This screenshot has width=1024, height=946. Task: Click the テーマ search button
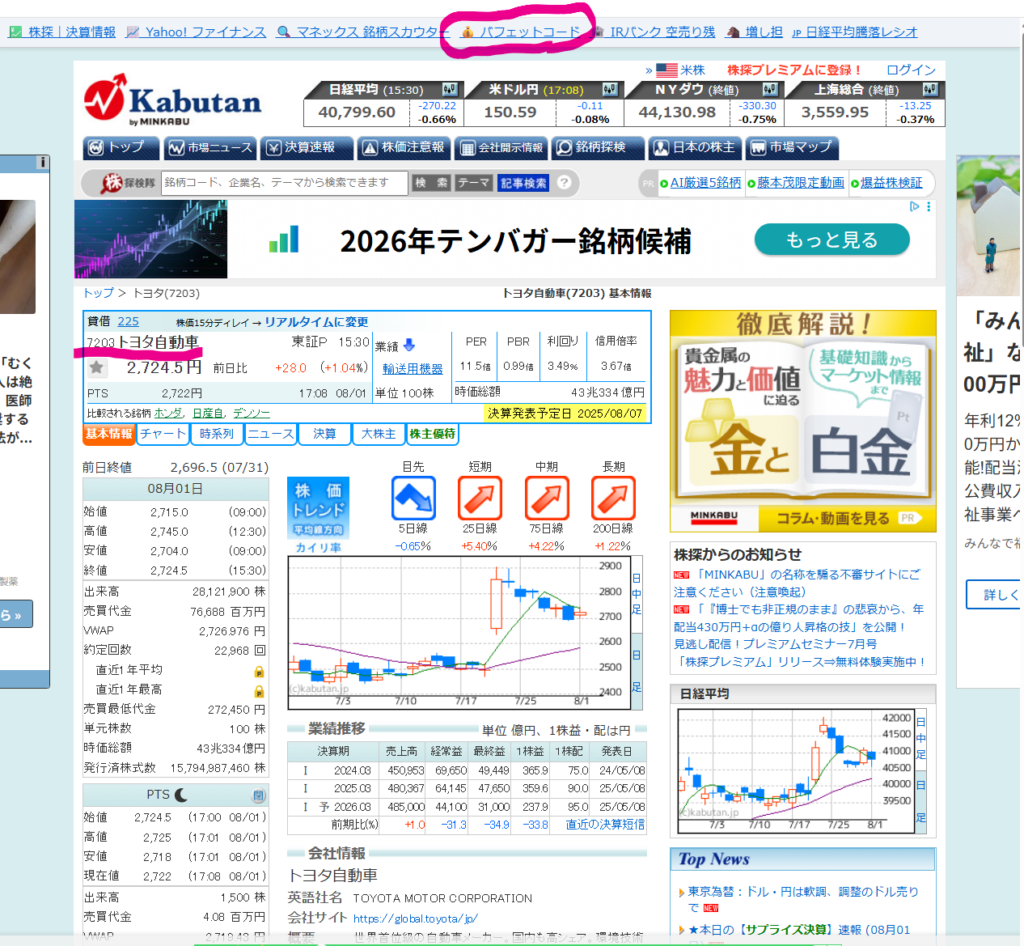pos(473,183)
